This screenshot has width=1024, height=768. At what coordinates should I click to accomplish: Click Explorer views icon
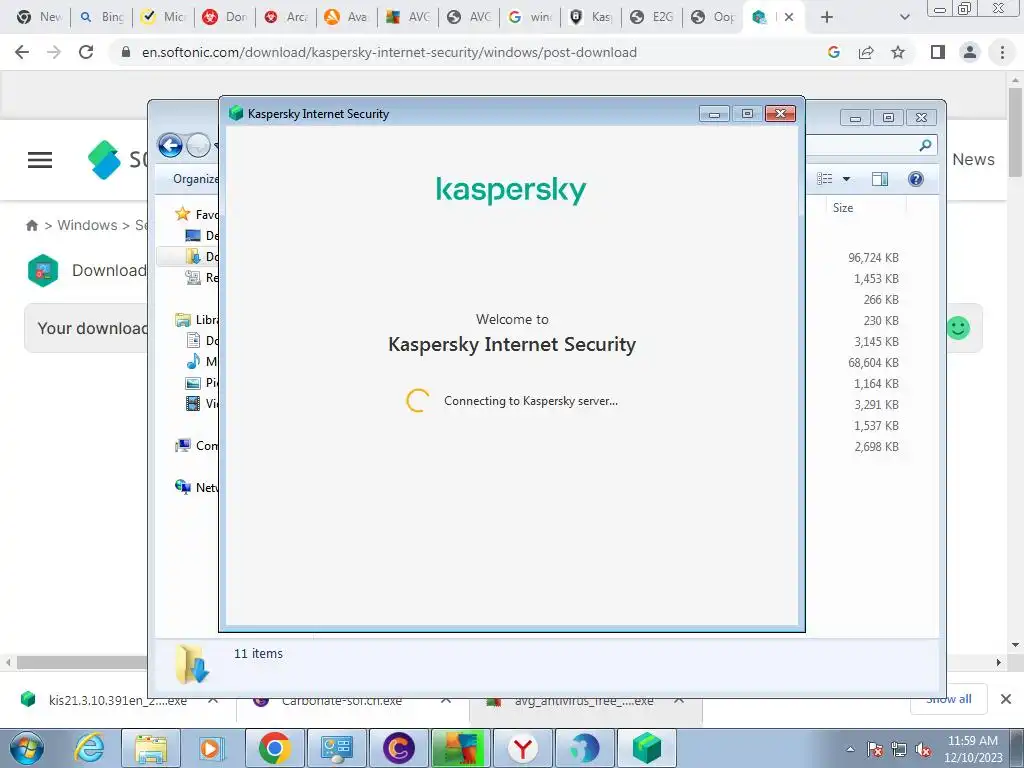pos(825,179)
